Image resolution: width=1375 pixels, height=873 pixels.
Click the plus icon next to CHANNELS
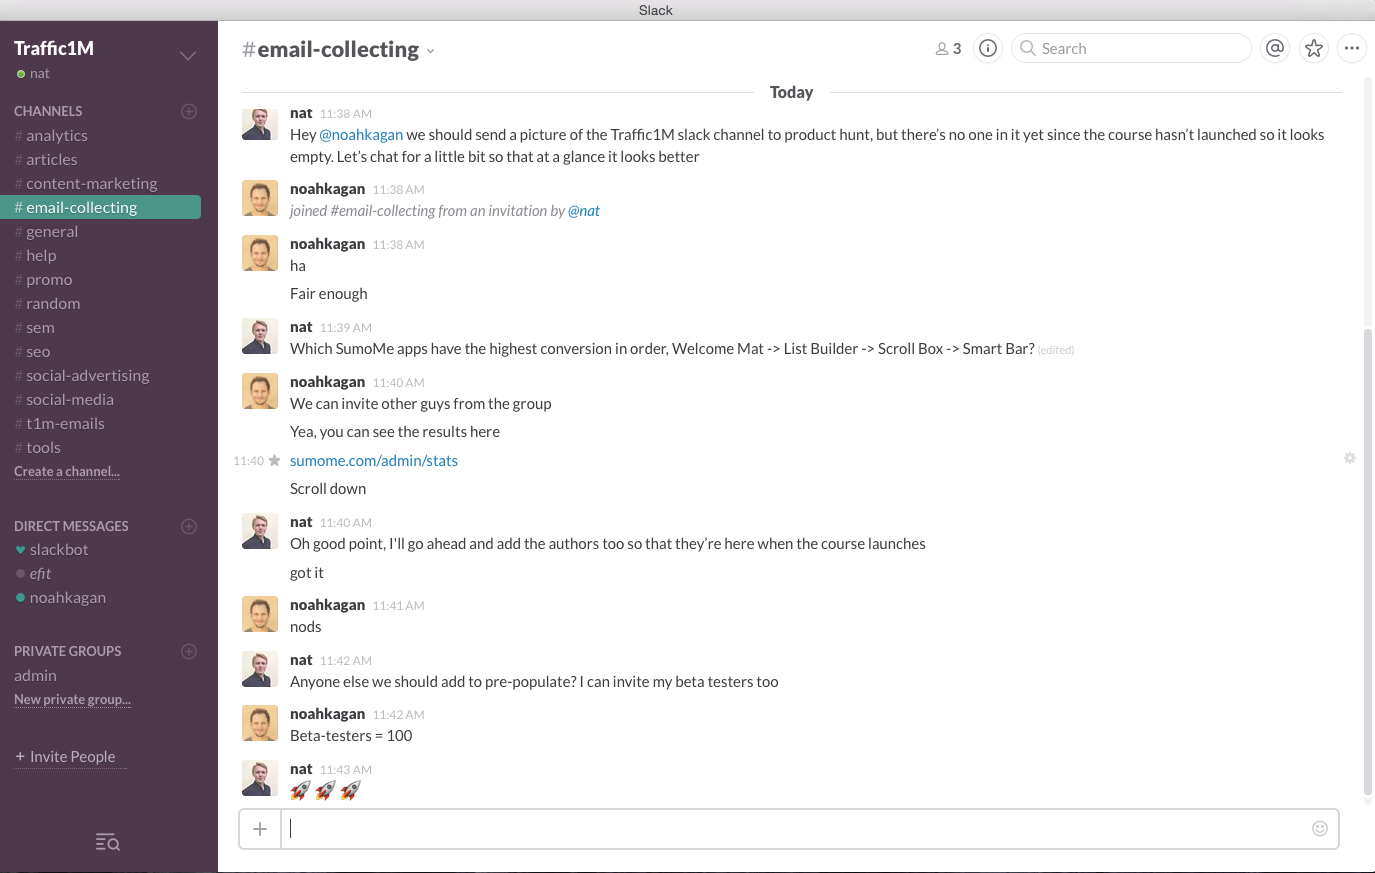click(189, 111)
